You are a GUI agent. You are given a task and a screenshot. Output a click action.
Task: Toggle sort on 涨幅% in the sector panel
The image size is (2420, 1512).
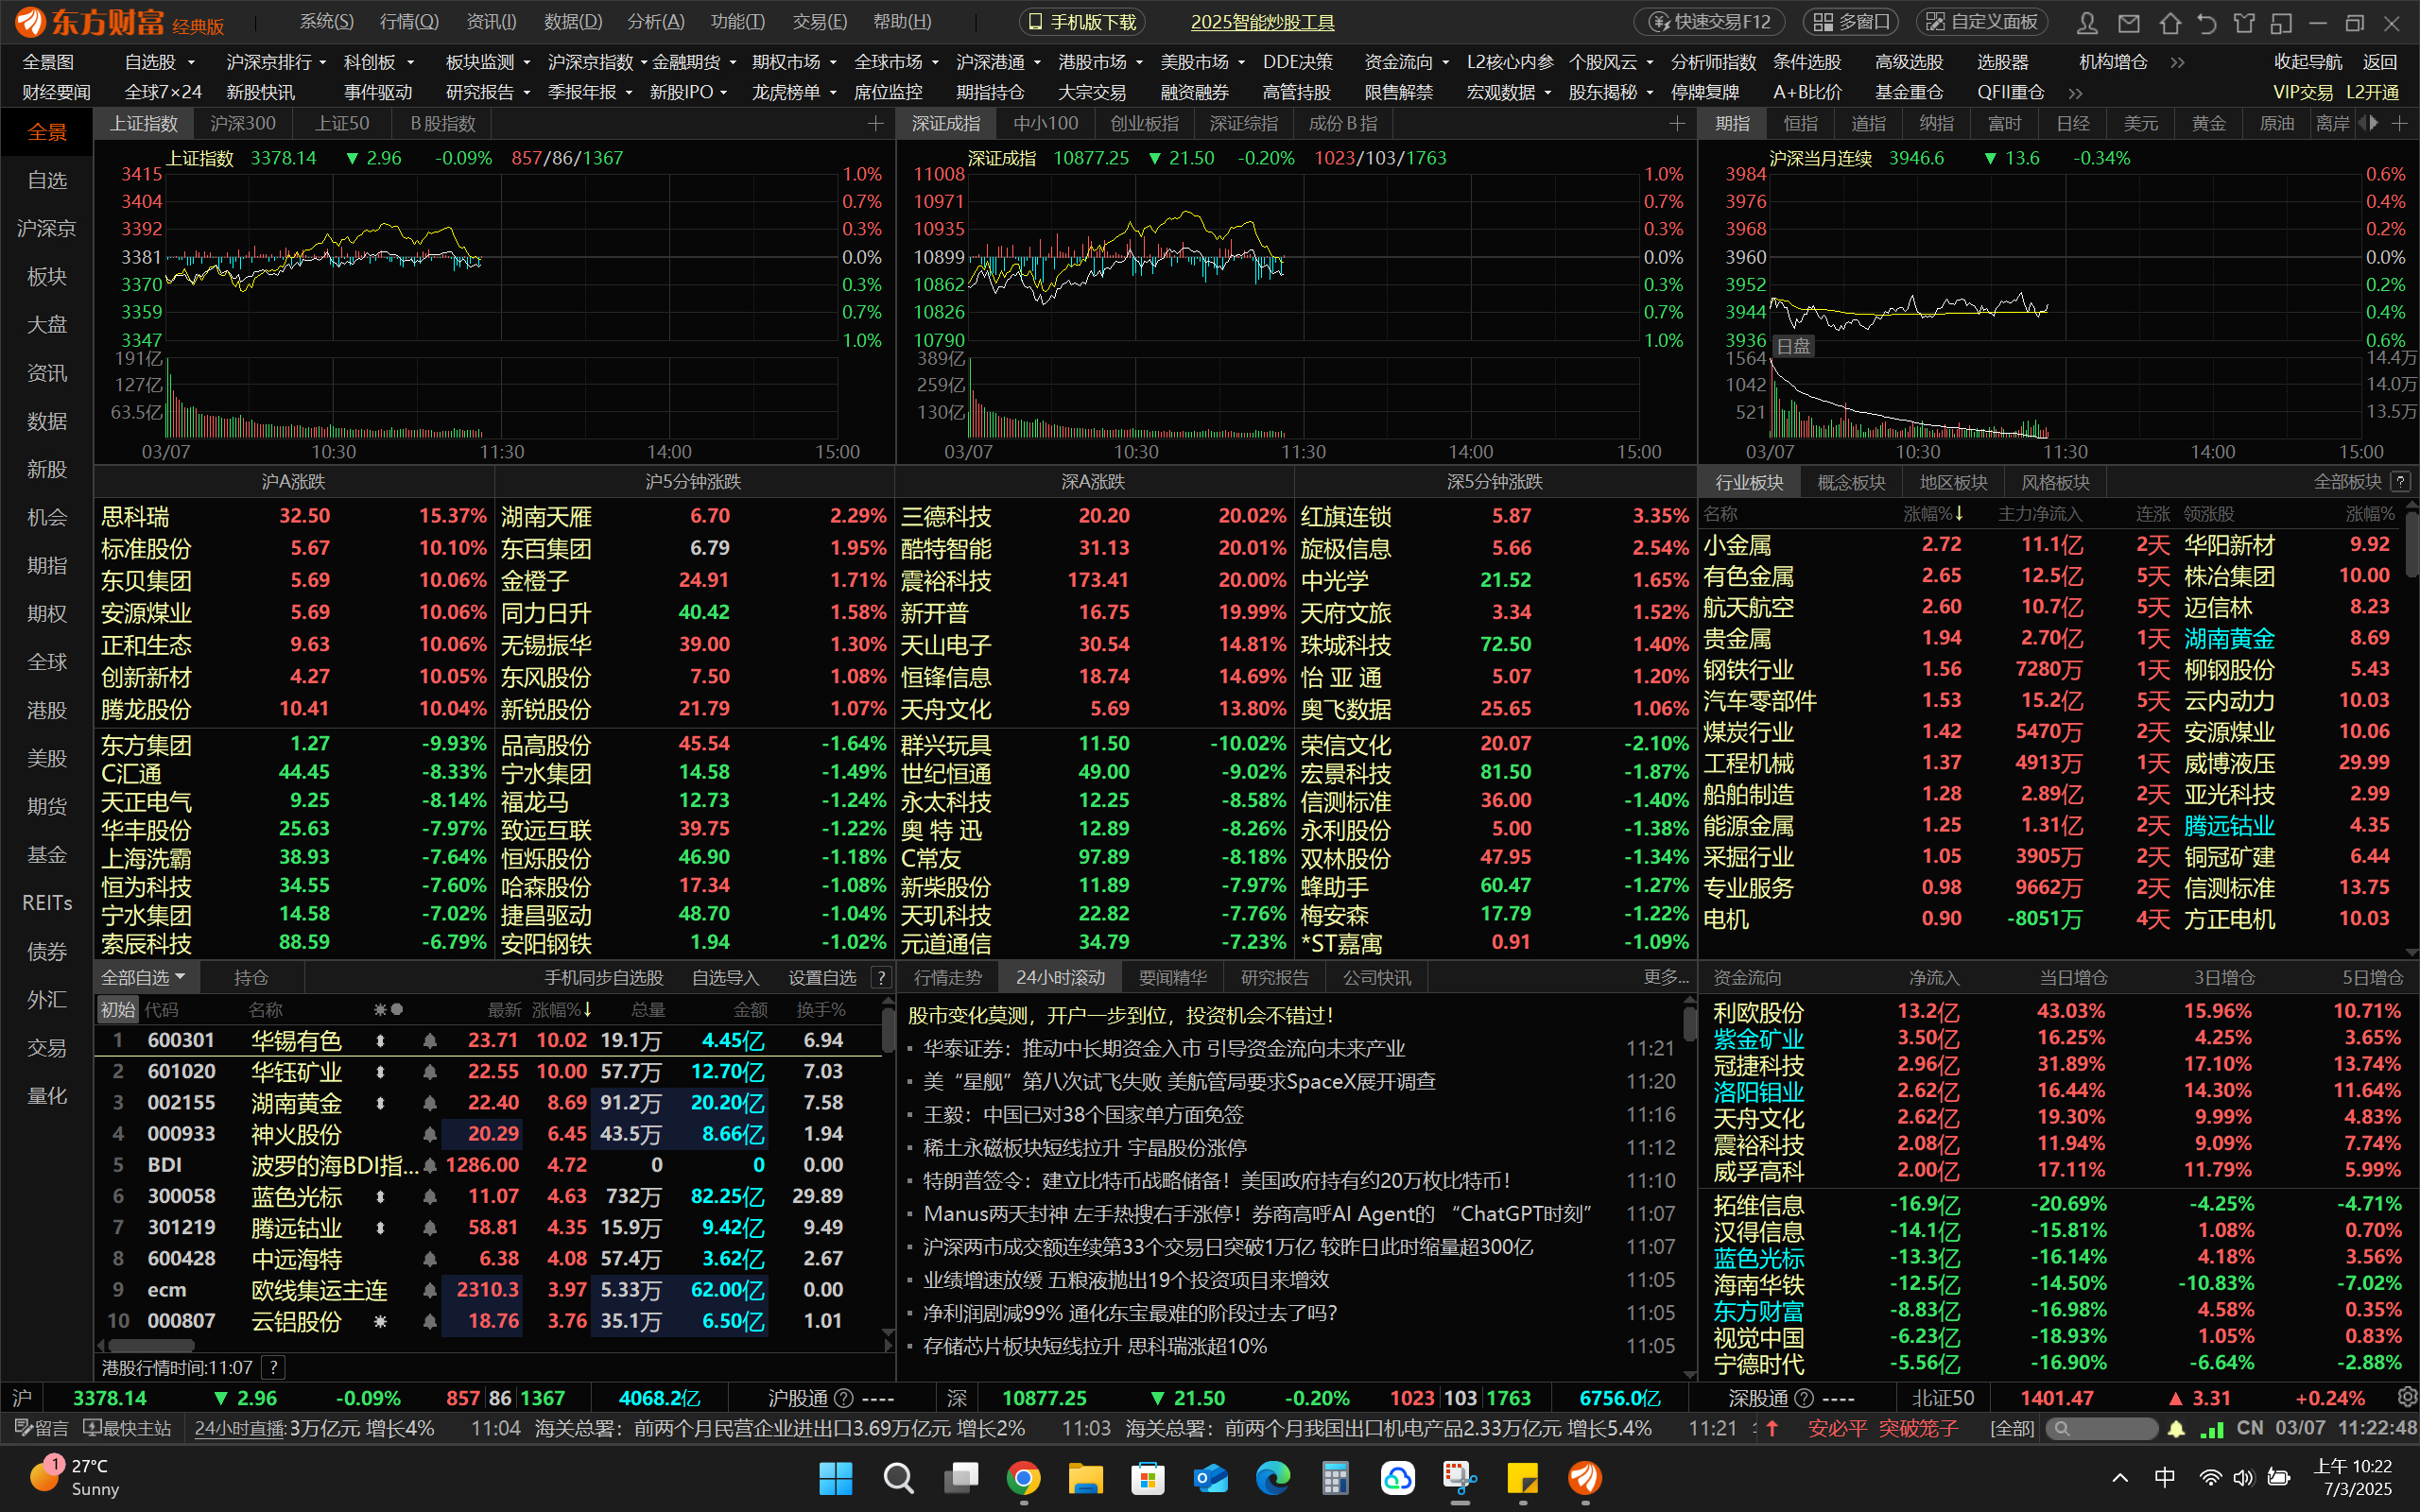(1933, 514)
